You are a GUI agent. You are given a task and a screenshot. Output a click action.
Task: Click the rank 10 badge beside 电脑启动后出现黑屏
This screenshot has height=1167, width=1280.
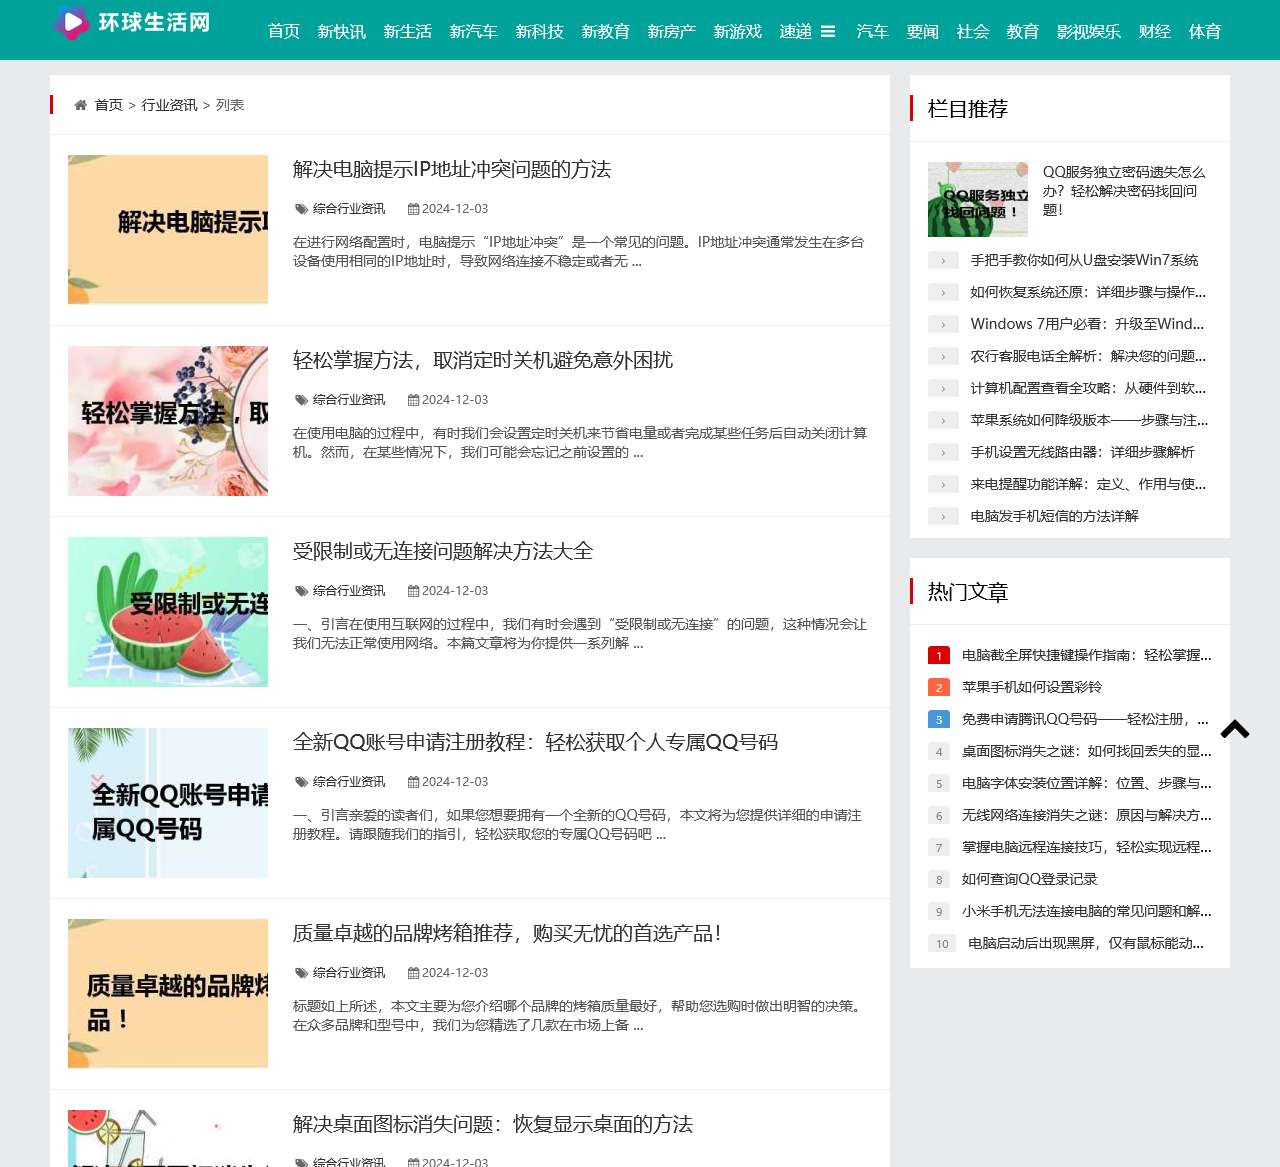tap(942, 943)
